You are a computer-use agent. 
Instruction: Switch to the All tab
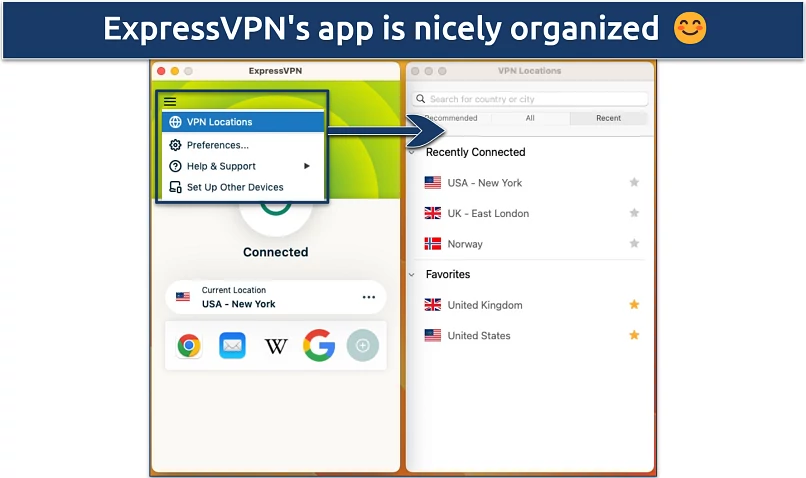tap(530, 118)
